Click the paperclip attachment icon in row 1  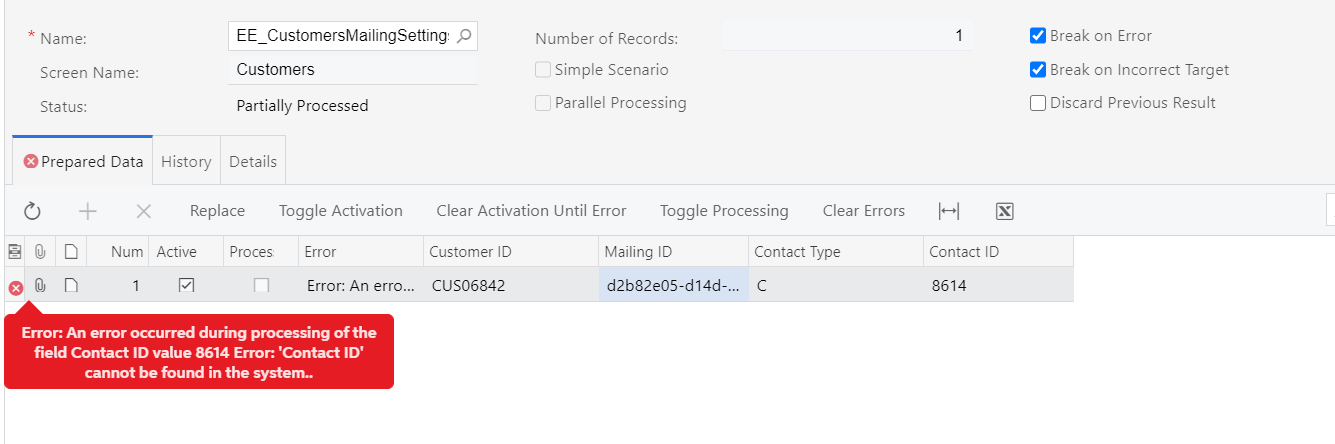coord(40,285)
